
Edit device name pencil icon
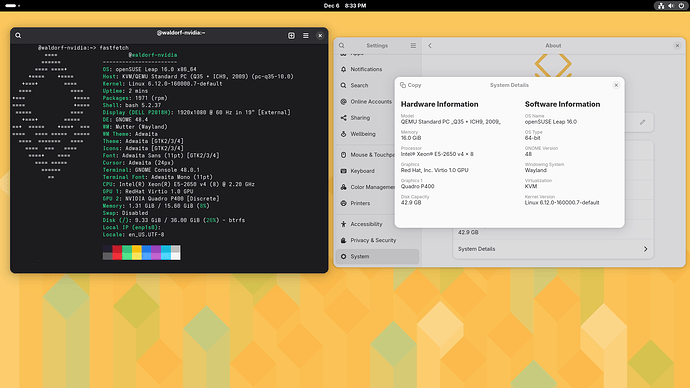click(642, 122)
